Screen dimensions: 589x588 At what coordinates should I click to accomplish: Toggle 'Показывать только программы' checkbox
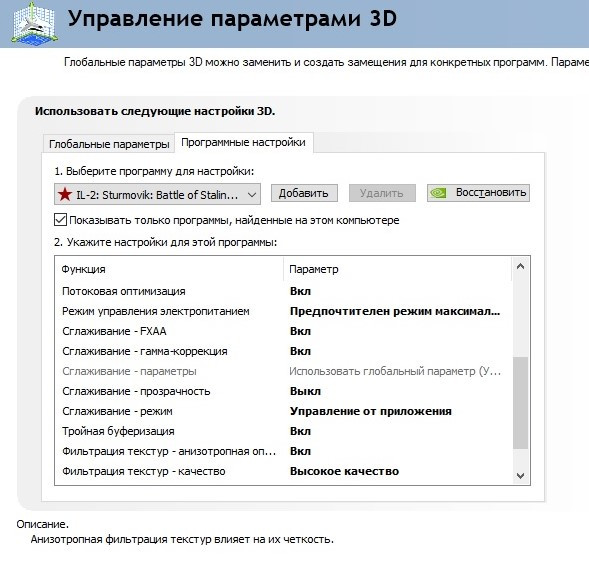(x=60, y=220)
